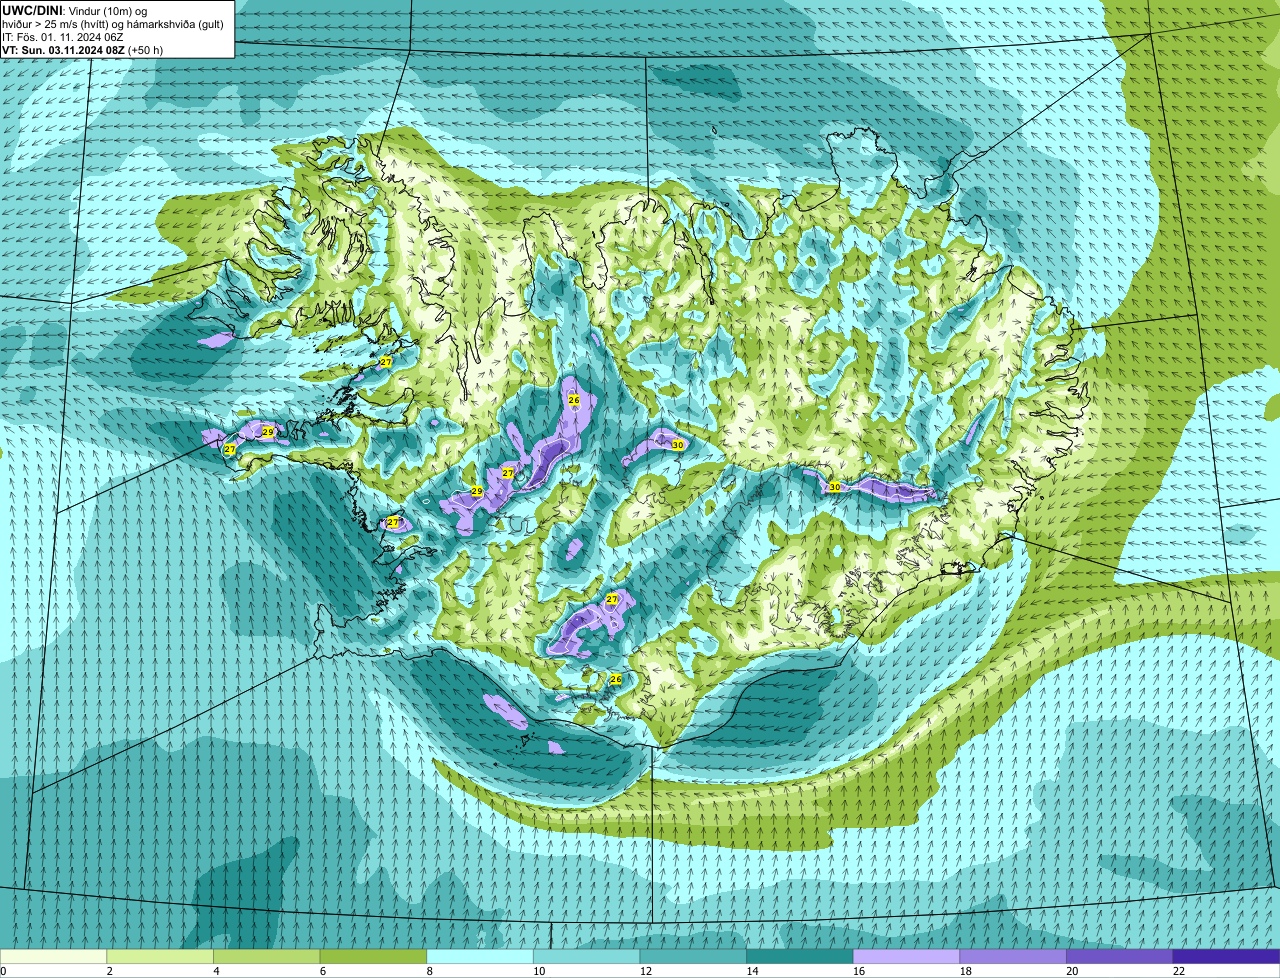The width and height of the screenshot is (1280, 978).
Task: Click the yellow gust marker 29 on the western peninsula
Action: coord(268,432)
